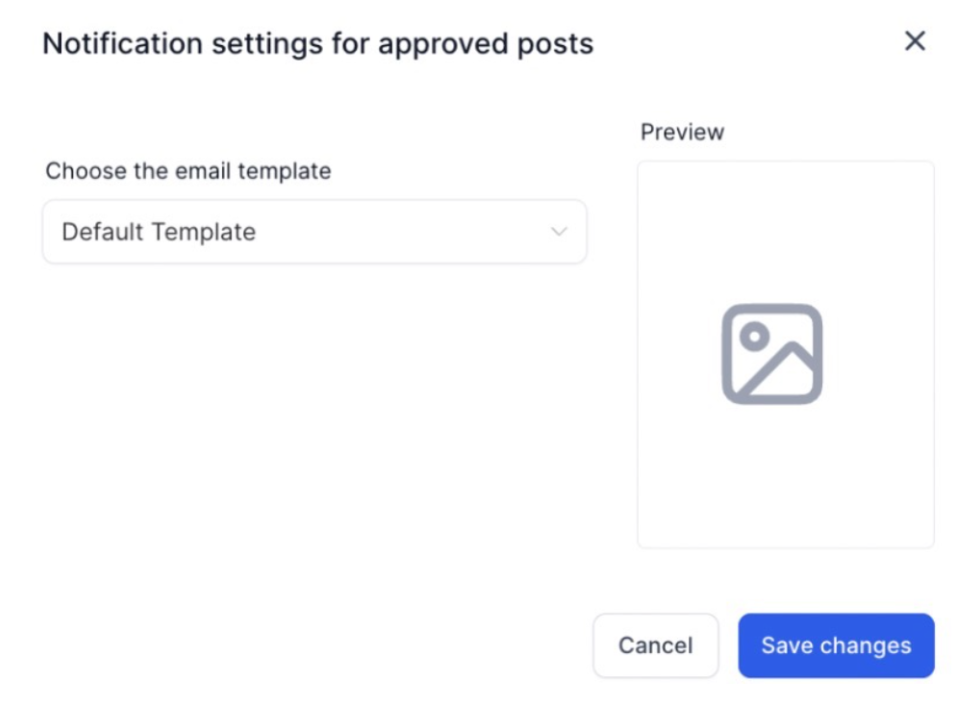
Task: Click the mountain picture icon in preview
Action: (x=772, y=354)
